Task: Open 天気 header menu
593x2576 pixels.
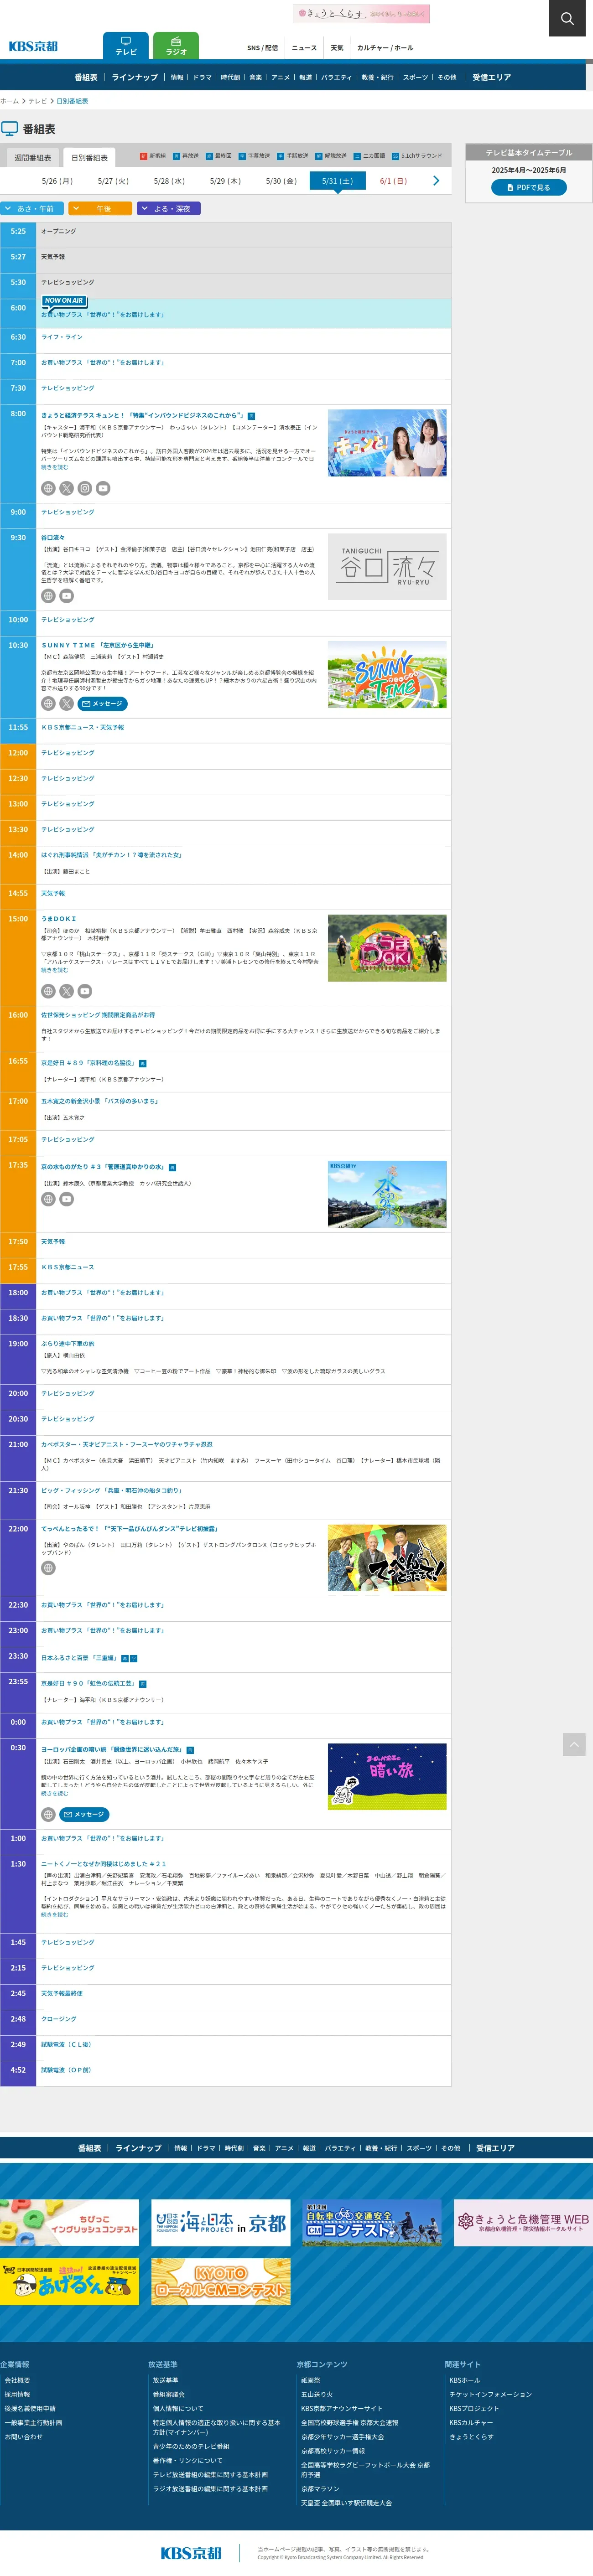Action: point(337,48)
